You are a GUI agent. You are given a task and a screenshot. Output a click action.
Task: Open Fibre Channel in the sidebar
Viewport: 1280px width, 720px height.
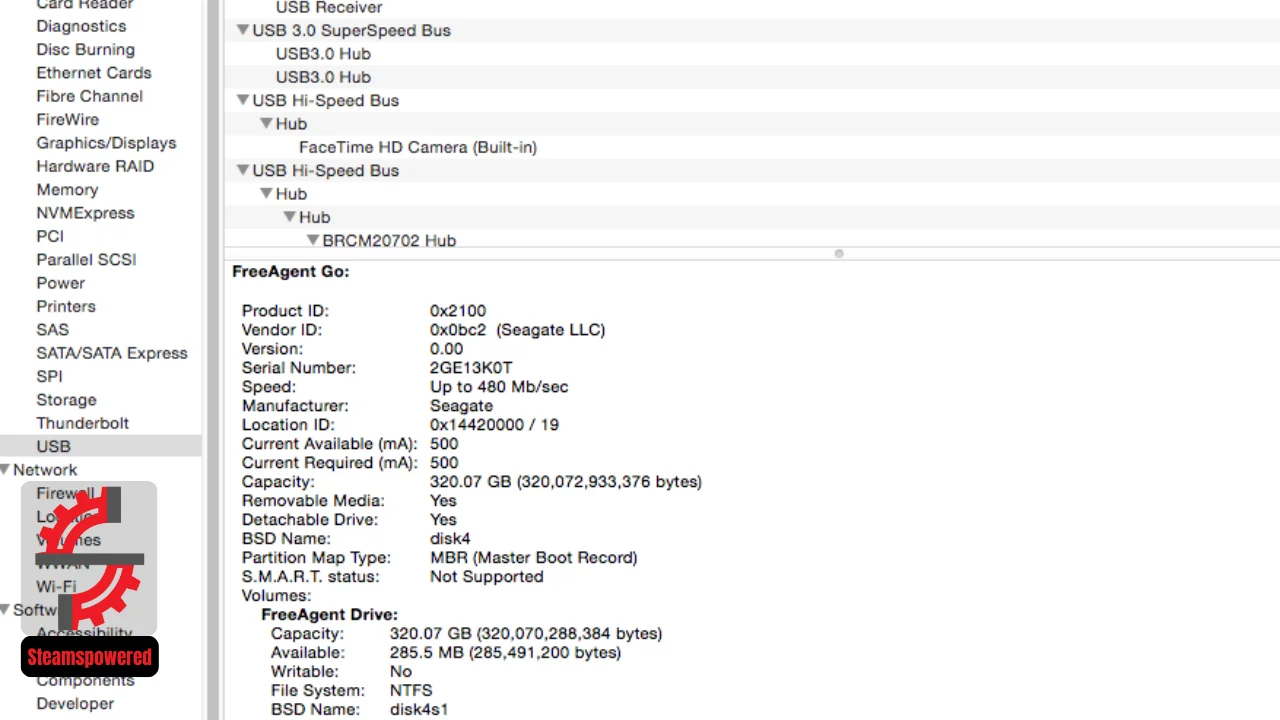tap(89, 96)
